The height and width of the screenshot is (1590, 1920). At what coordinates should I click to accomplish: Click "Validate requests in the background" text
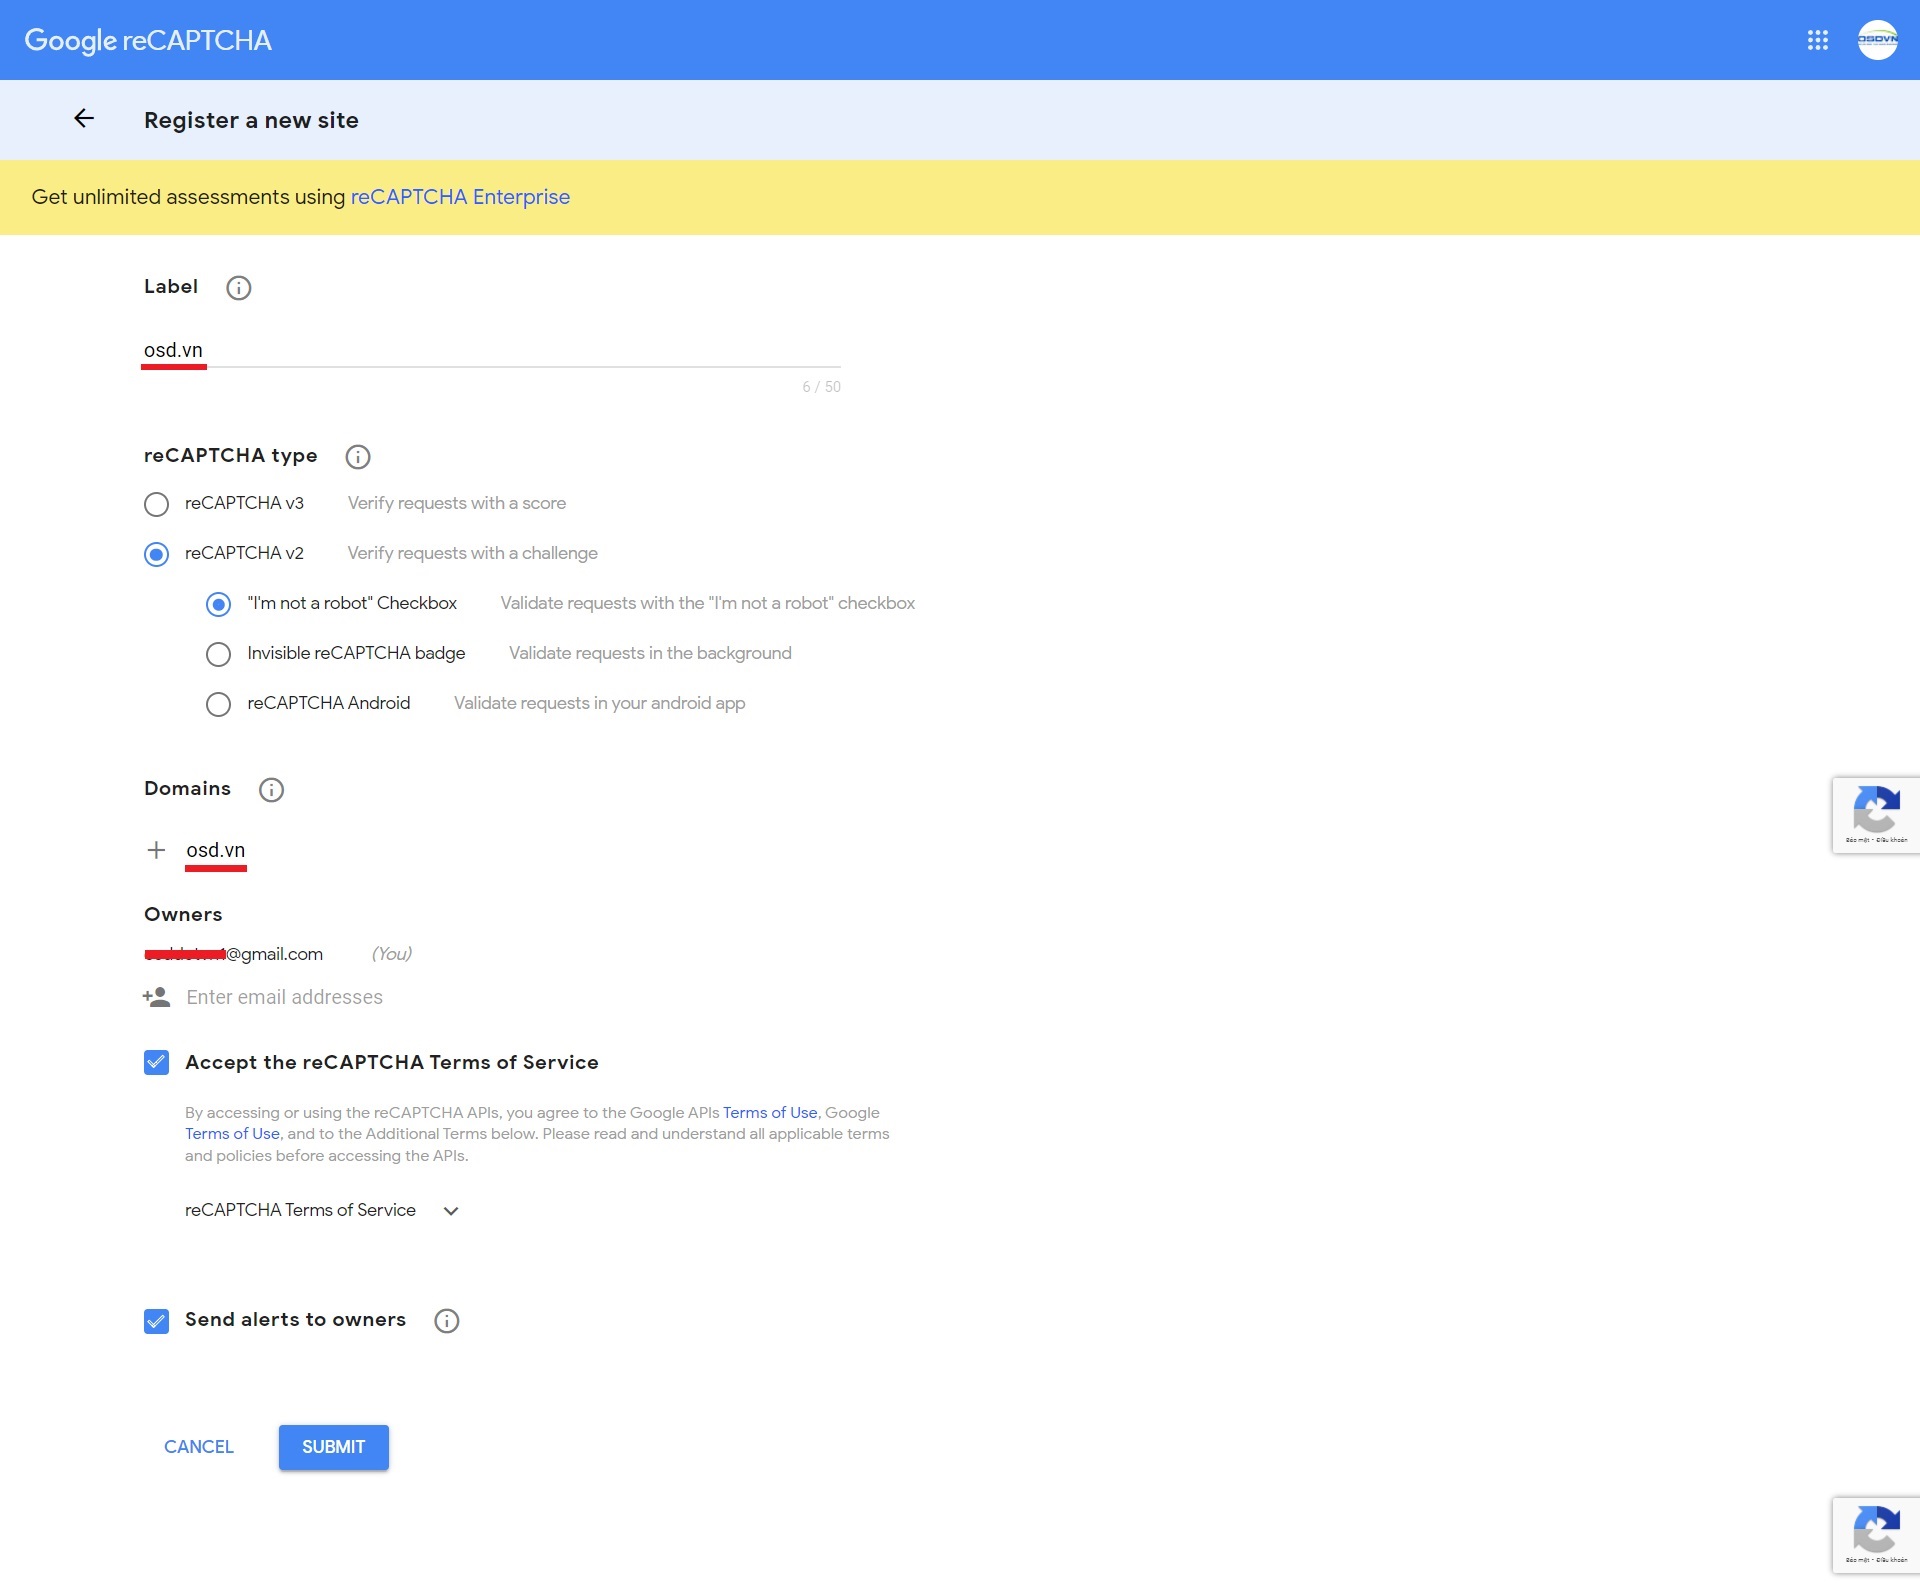650,653
